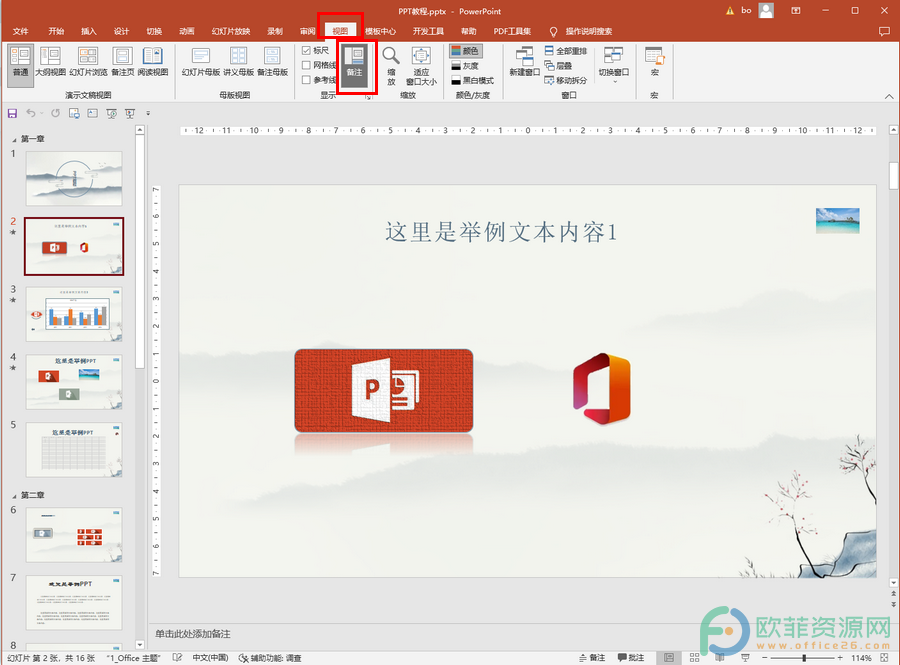
Task: Open ribbon display options in title bar
Action: (x=796, y=11)
